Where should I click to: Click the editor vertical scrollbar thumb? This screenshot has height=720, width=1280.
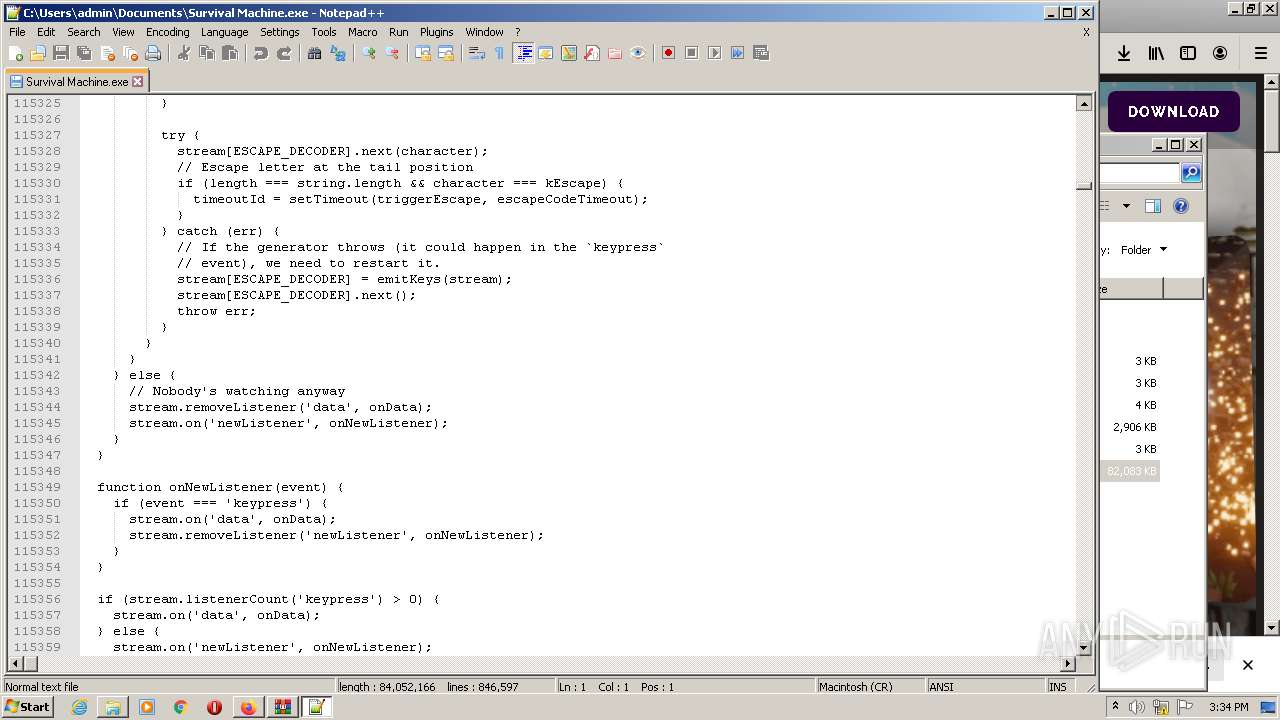(1084, 185)
